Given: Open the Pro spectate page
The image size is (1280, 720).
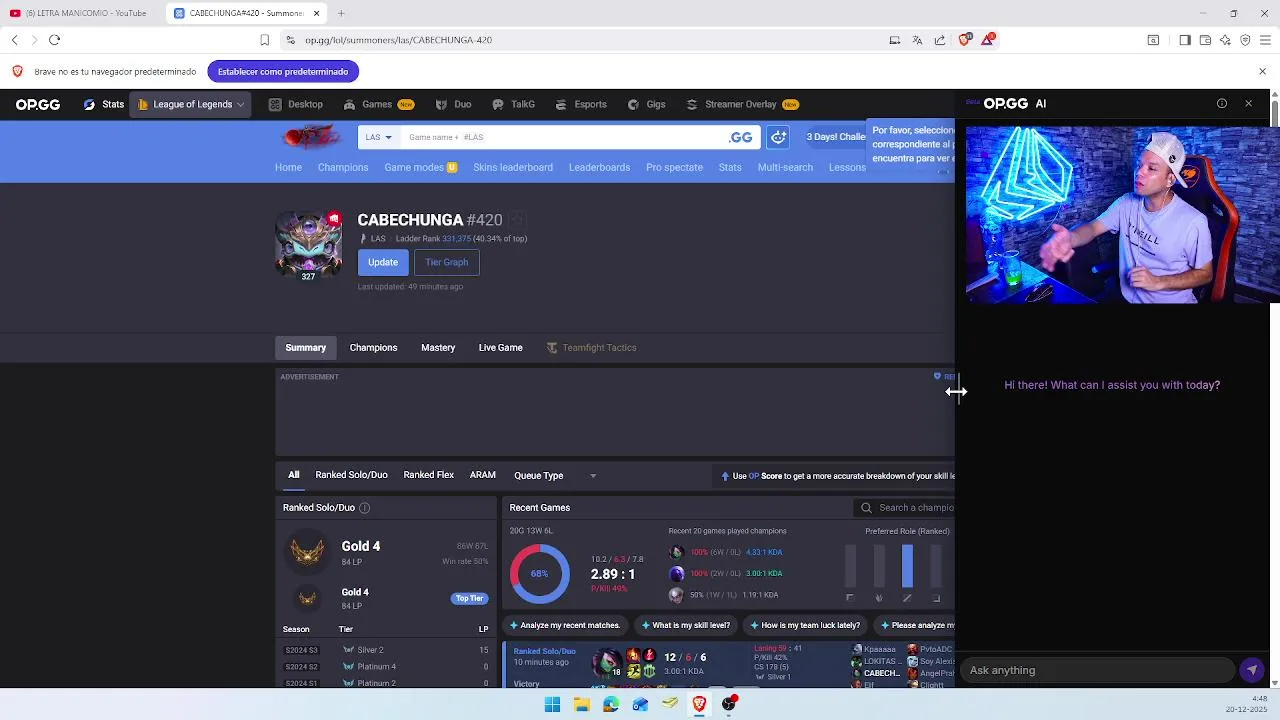Looking at the screenshot, I should [x=674, y=167].
